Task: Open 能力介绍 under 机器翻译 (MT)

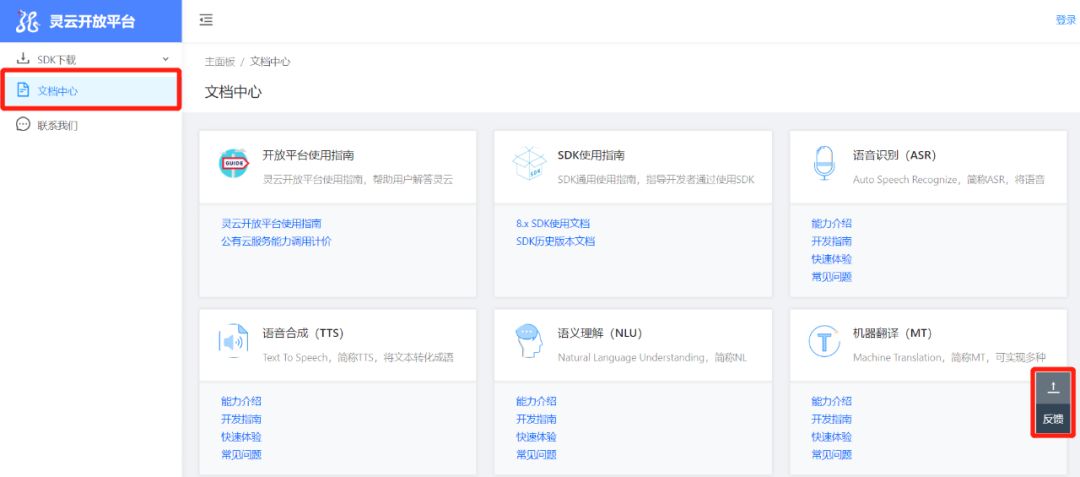Action: (831, 401)
